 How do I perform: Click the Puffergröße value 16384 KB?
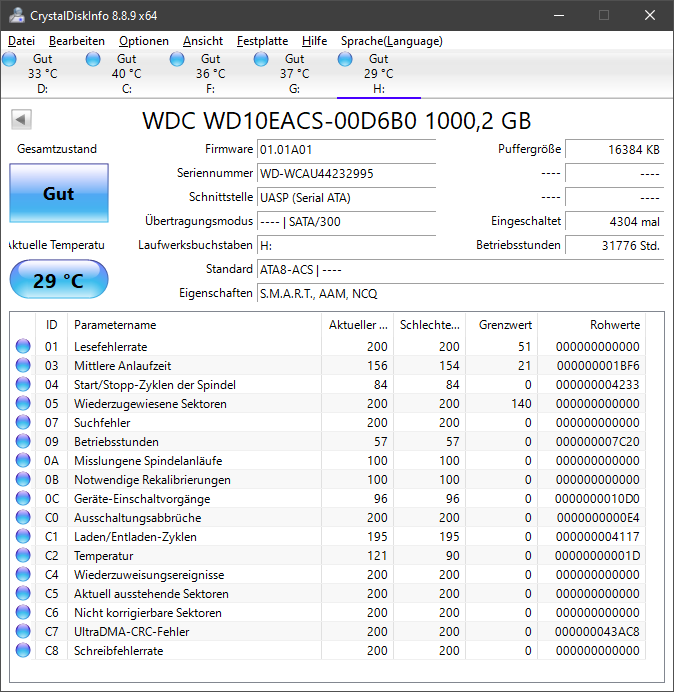[x=614, y=150]
